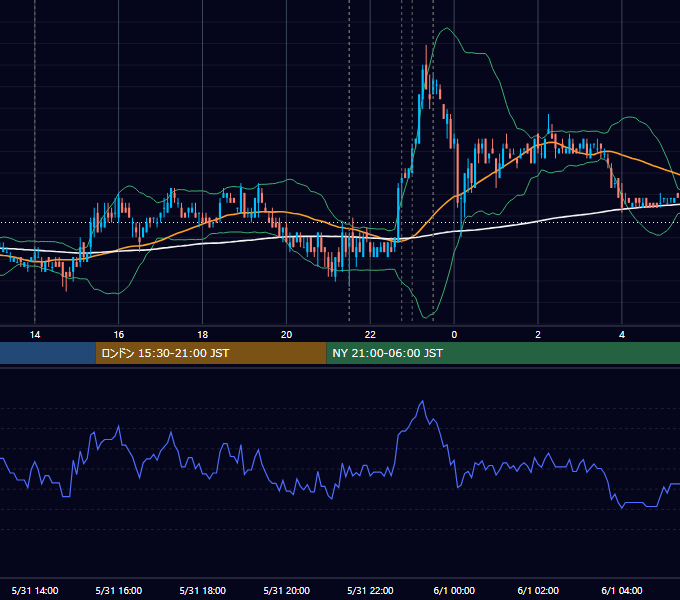Image resolution: width=680 pixels, height=600 pixels.
Task: Select the NY 21:00-06:00 JST session bar
Action: pos(503,353)
